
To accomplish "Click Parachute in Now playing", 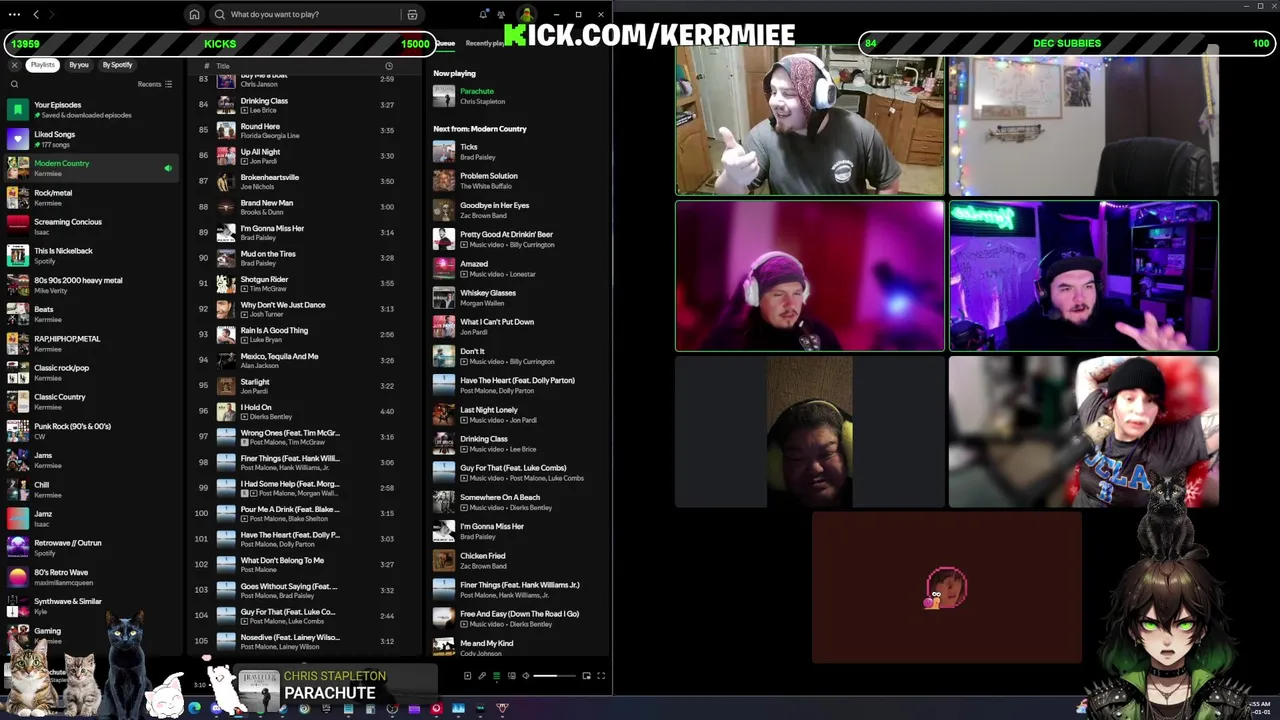I will coord(477,91).
